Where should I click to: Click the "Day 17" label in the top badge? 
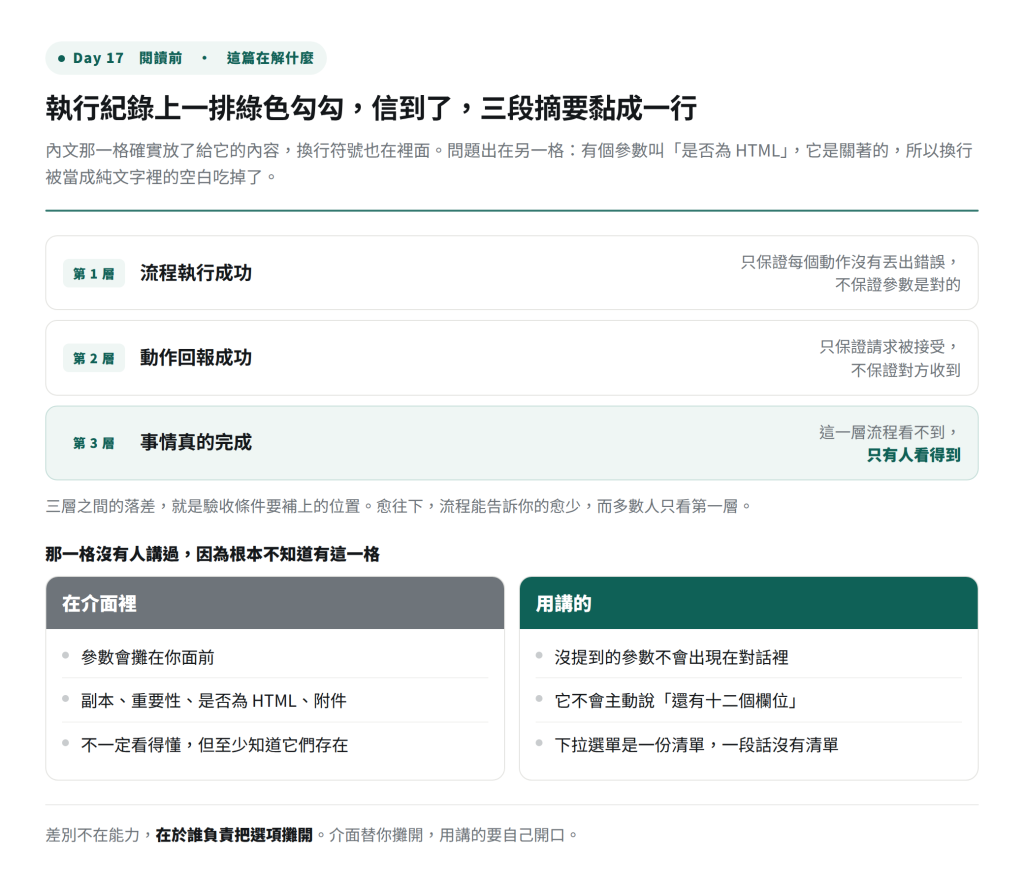tap(98, 58)
